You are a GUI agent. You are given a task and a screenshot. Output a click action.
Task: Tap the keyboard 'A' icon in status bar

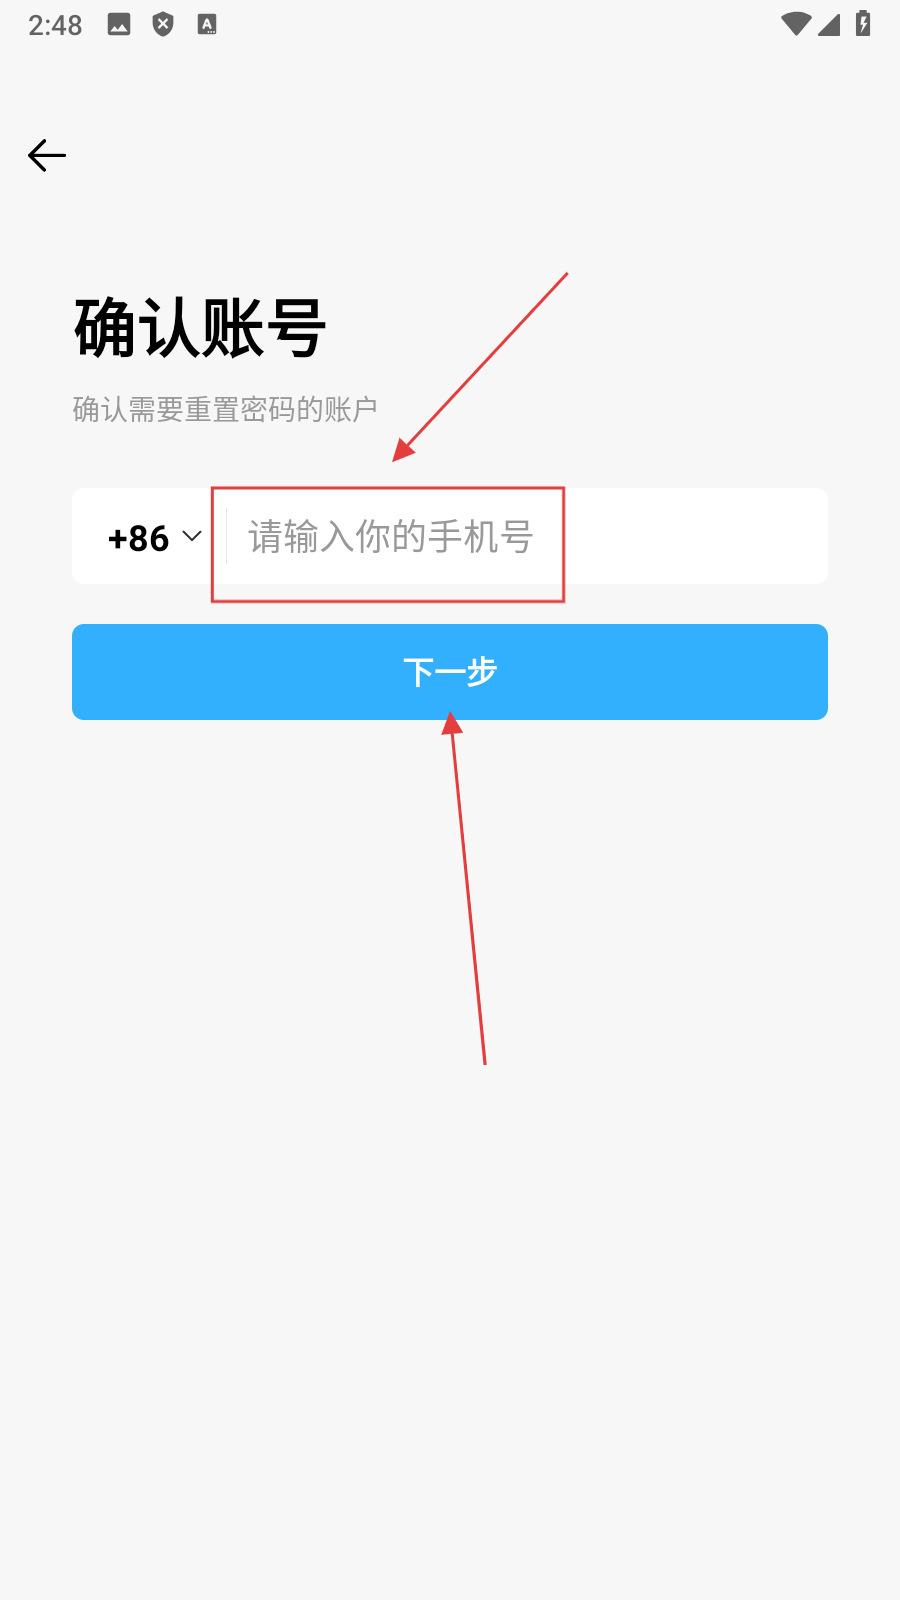[x=207, y=25]
